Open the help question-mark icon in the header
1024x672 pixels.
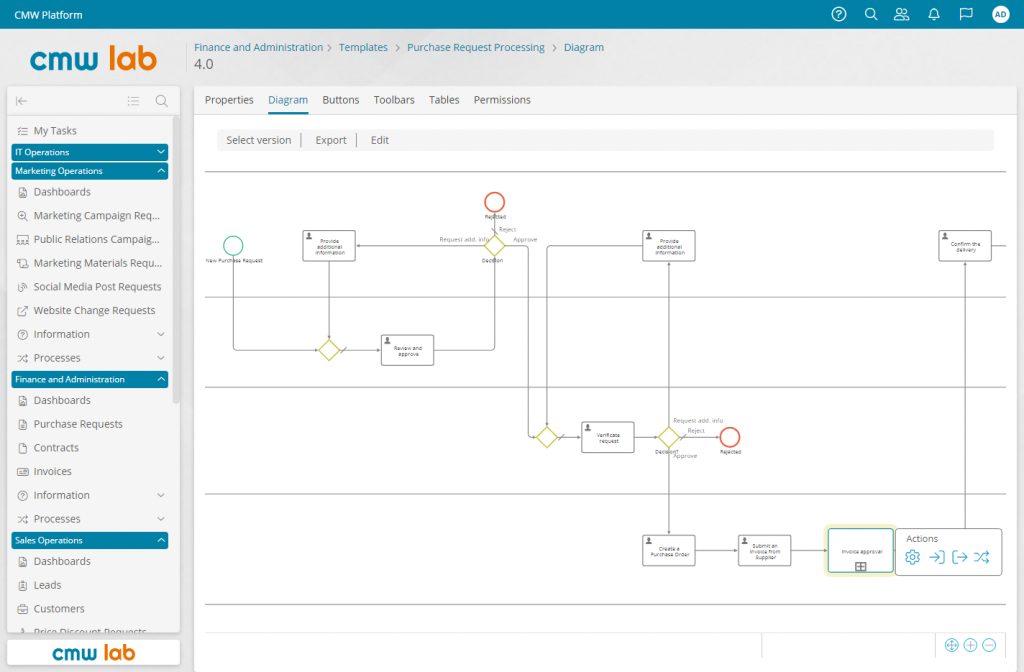point(838,14)
